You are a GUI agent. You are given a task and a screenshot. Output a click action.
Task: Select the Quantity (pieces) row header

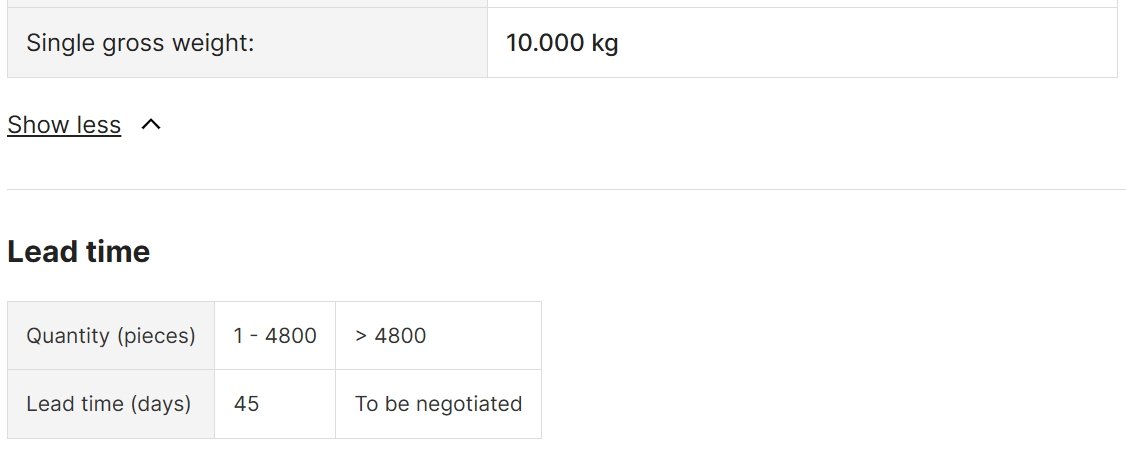111,335
